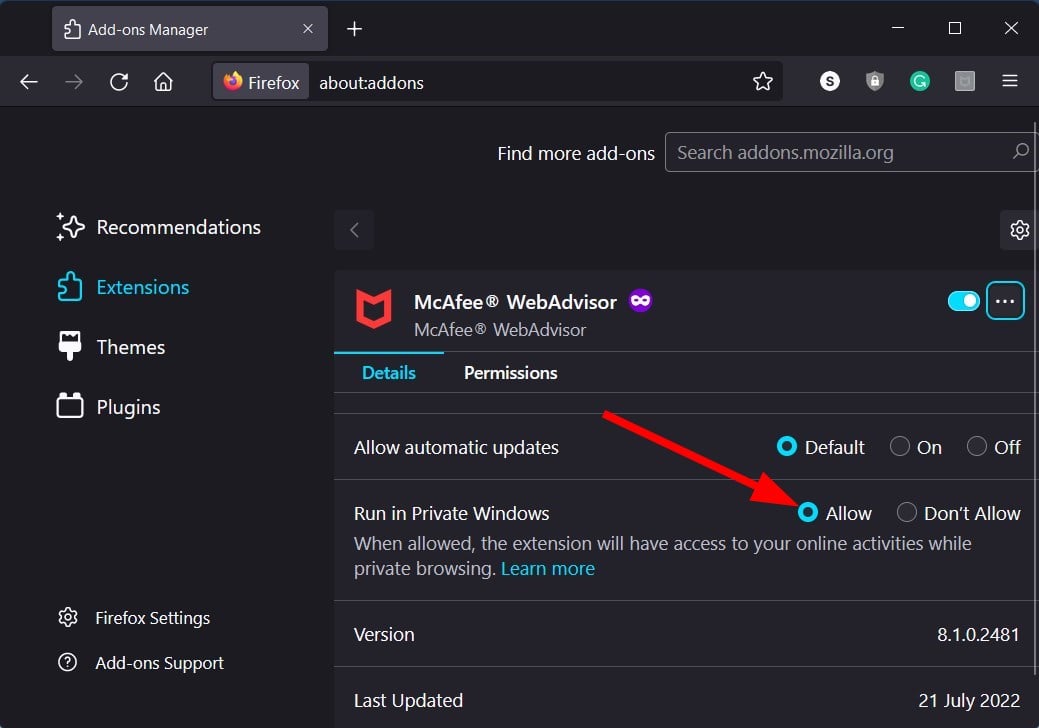Select Don't Allow for private windows
1039x728 pixels.
point(906,512)
